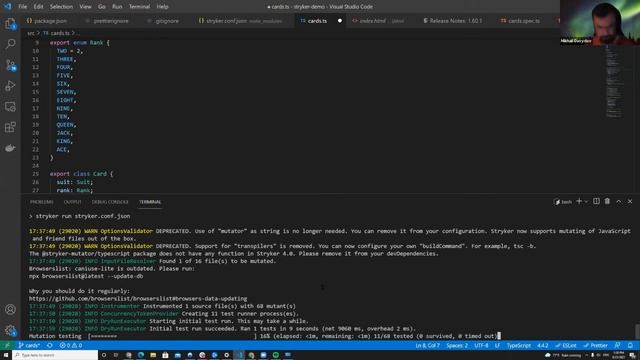640x360 pixels.
Task: Go to line via Ln 8, Col 7
Action: (427, 345)
